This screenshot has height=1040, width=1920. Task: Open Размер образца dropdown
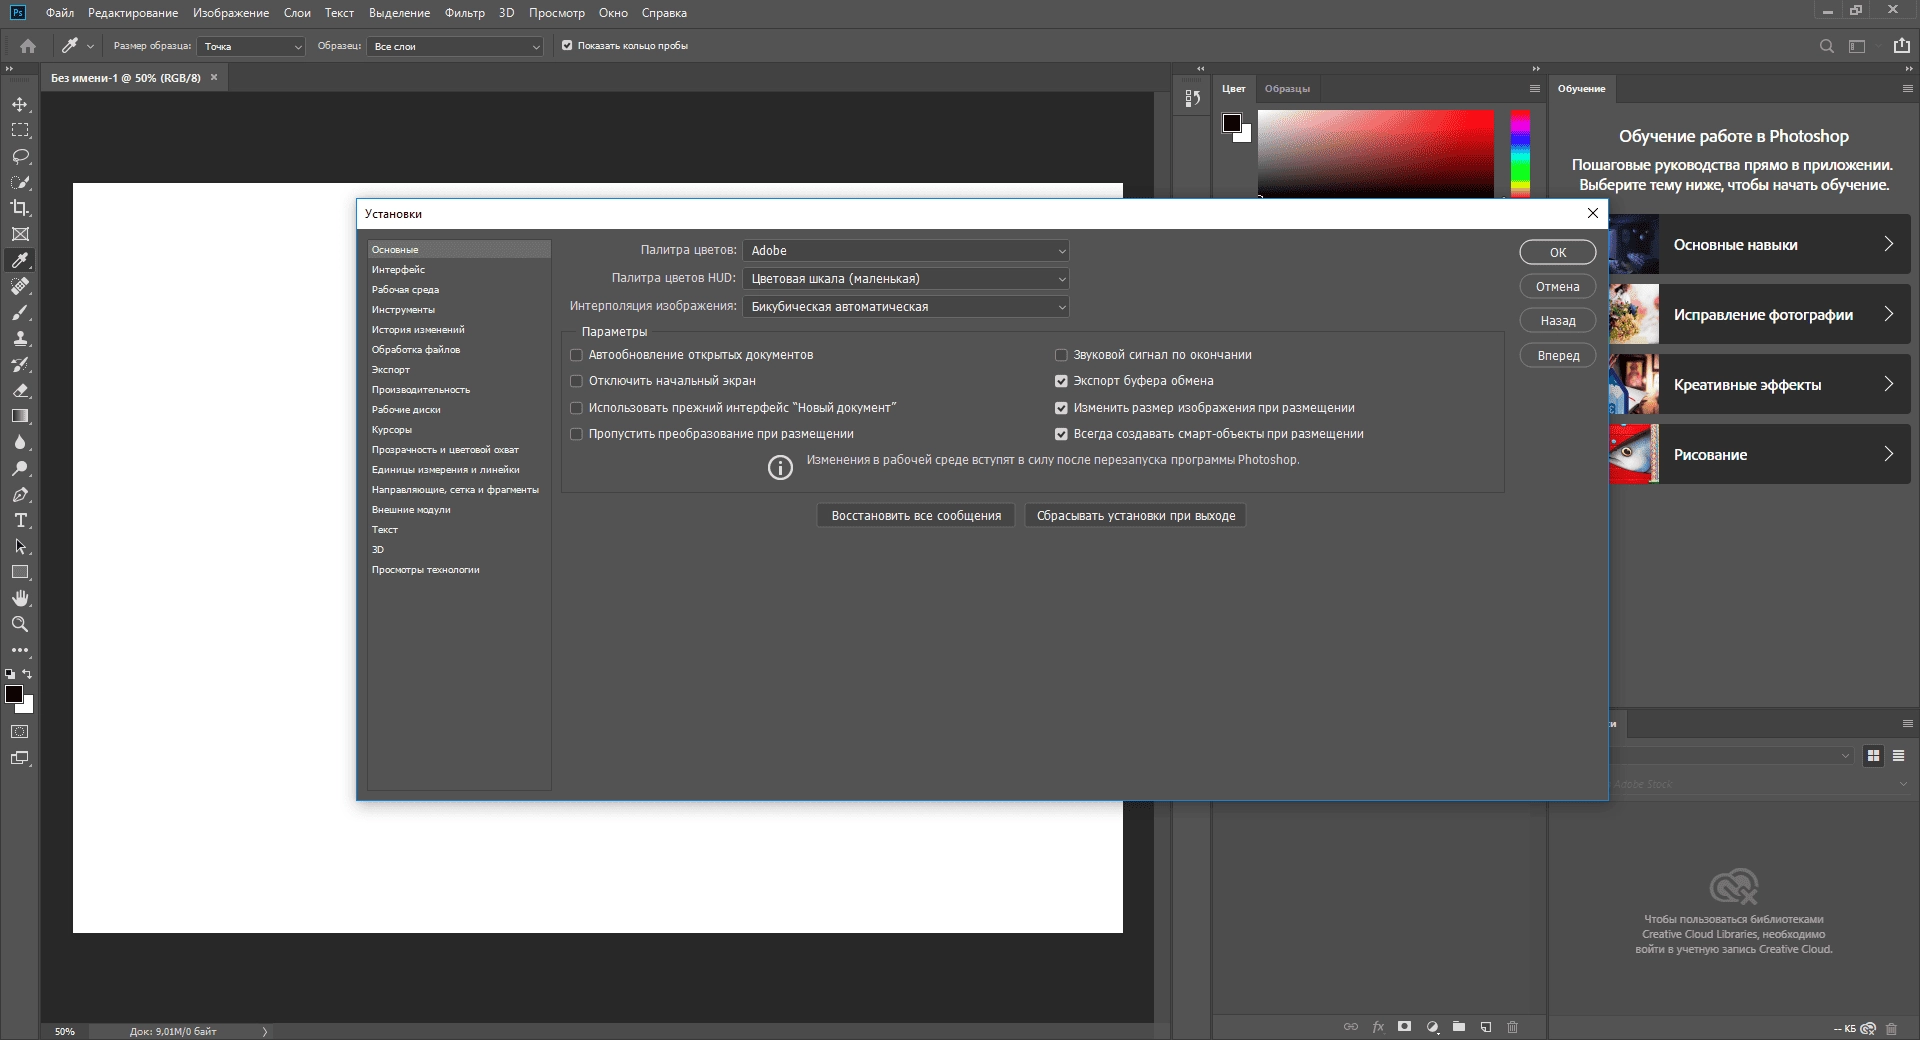coord(250,47)
